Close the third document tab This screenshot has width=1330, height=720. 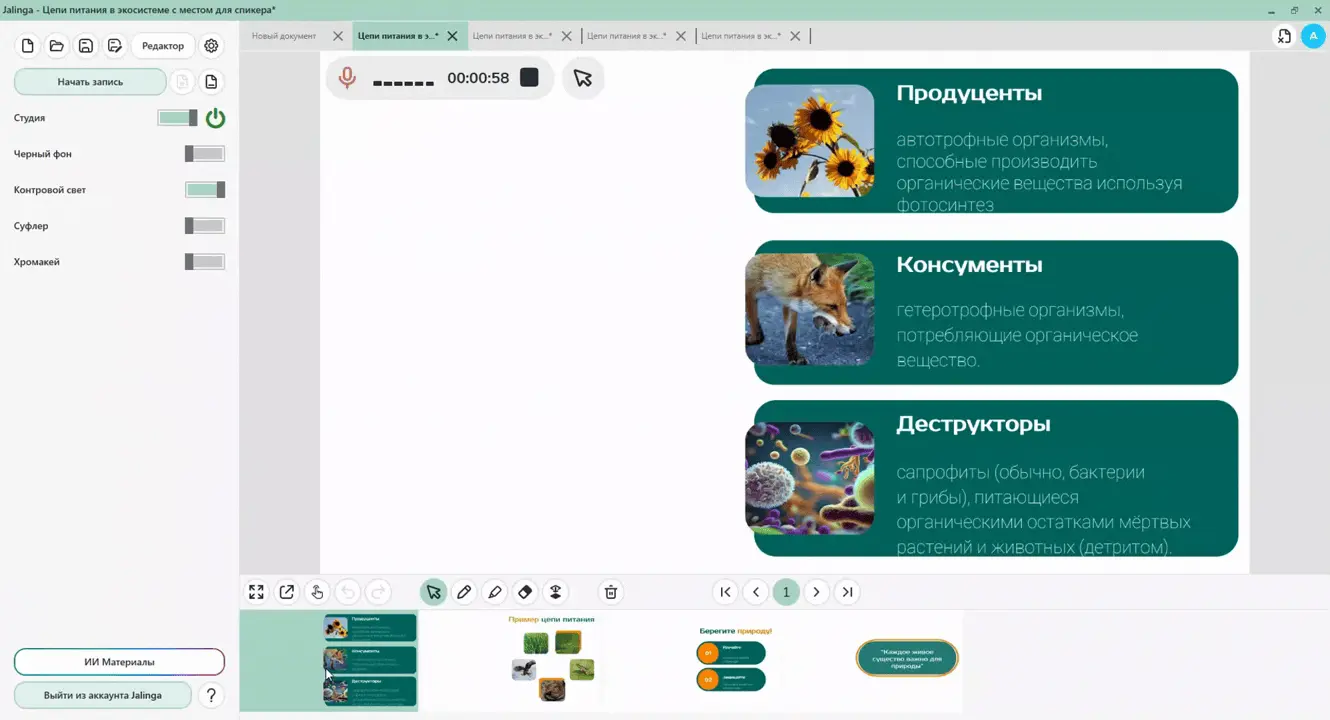[x=567, y=36]
